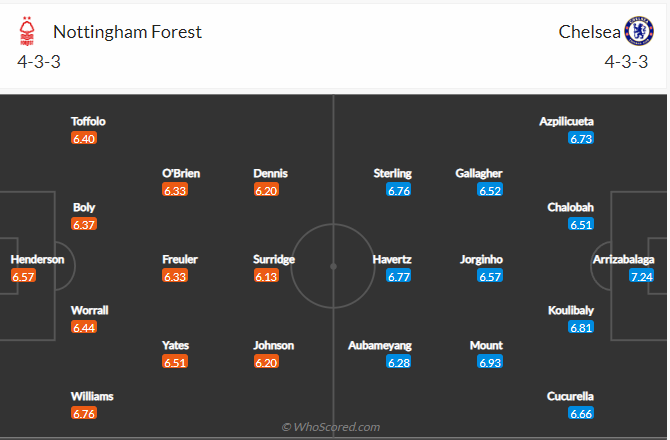Select player Havertz on the pitch
Image resolution: width=670 pixels, height=440 pixels.
pyautogui.click(x=391, y=259)
